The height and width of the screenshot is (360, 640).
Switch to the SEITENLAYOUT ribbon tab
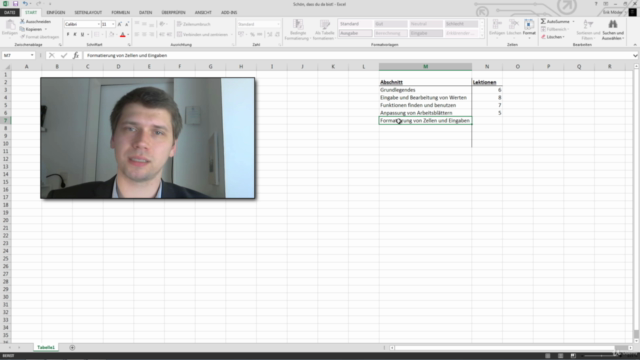click(88, 13)
